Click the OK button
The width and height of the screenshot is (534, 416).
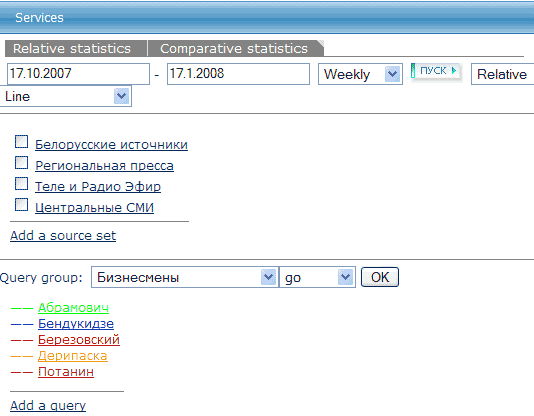(x=380, y=277)
